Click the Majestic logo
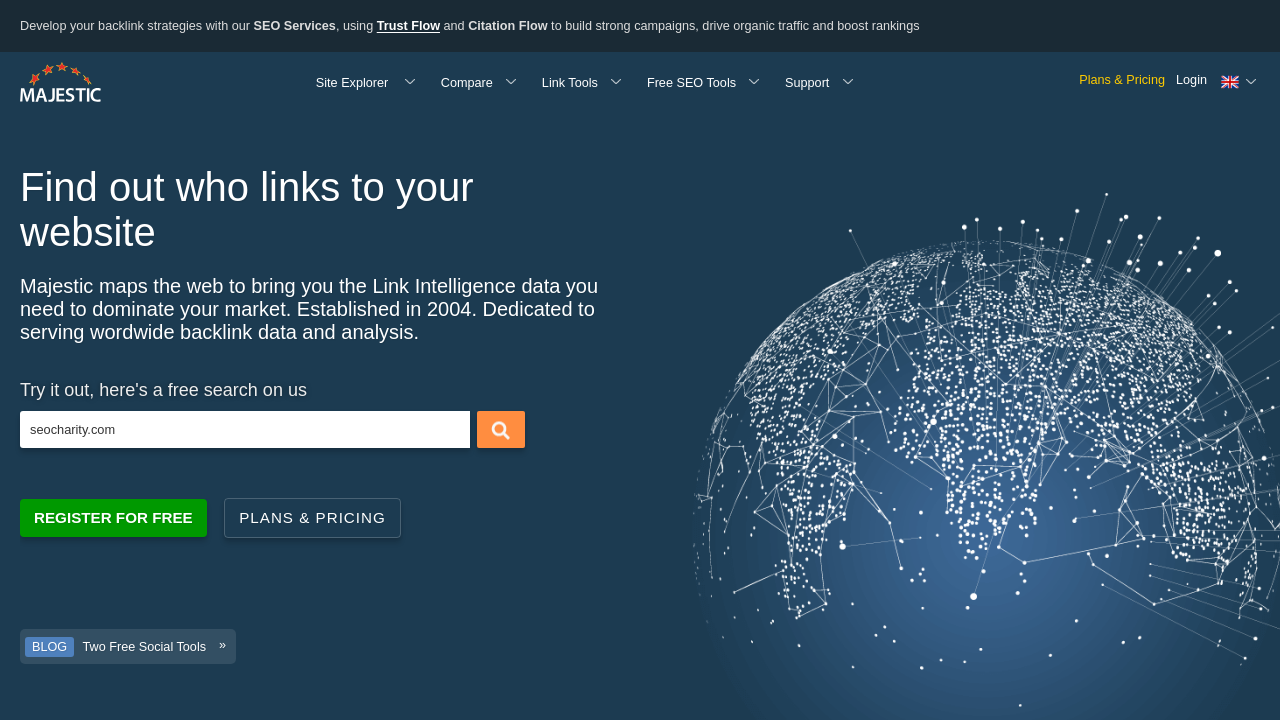The image size is (1280, 720). [x=60, y=83]
